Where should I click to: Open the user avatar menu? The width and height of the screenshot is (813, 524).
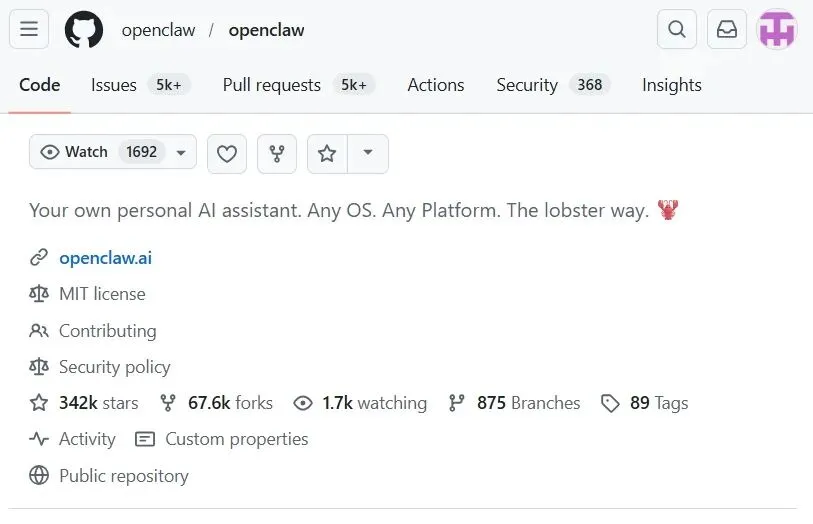point(777,30)
